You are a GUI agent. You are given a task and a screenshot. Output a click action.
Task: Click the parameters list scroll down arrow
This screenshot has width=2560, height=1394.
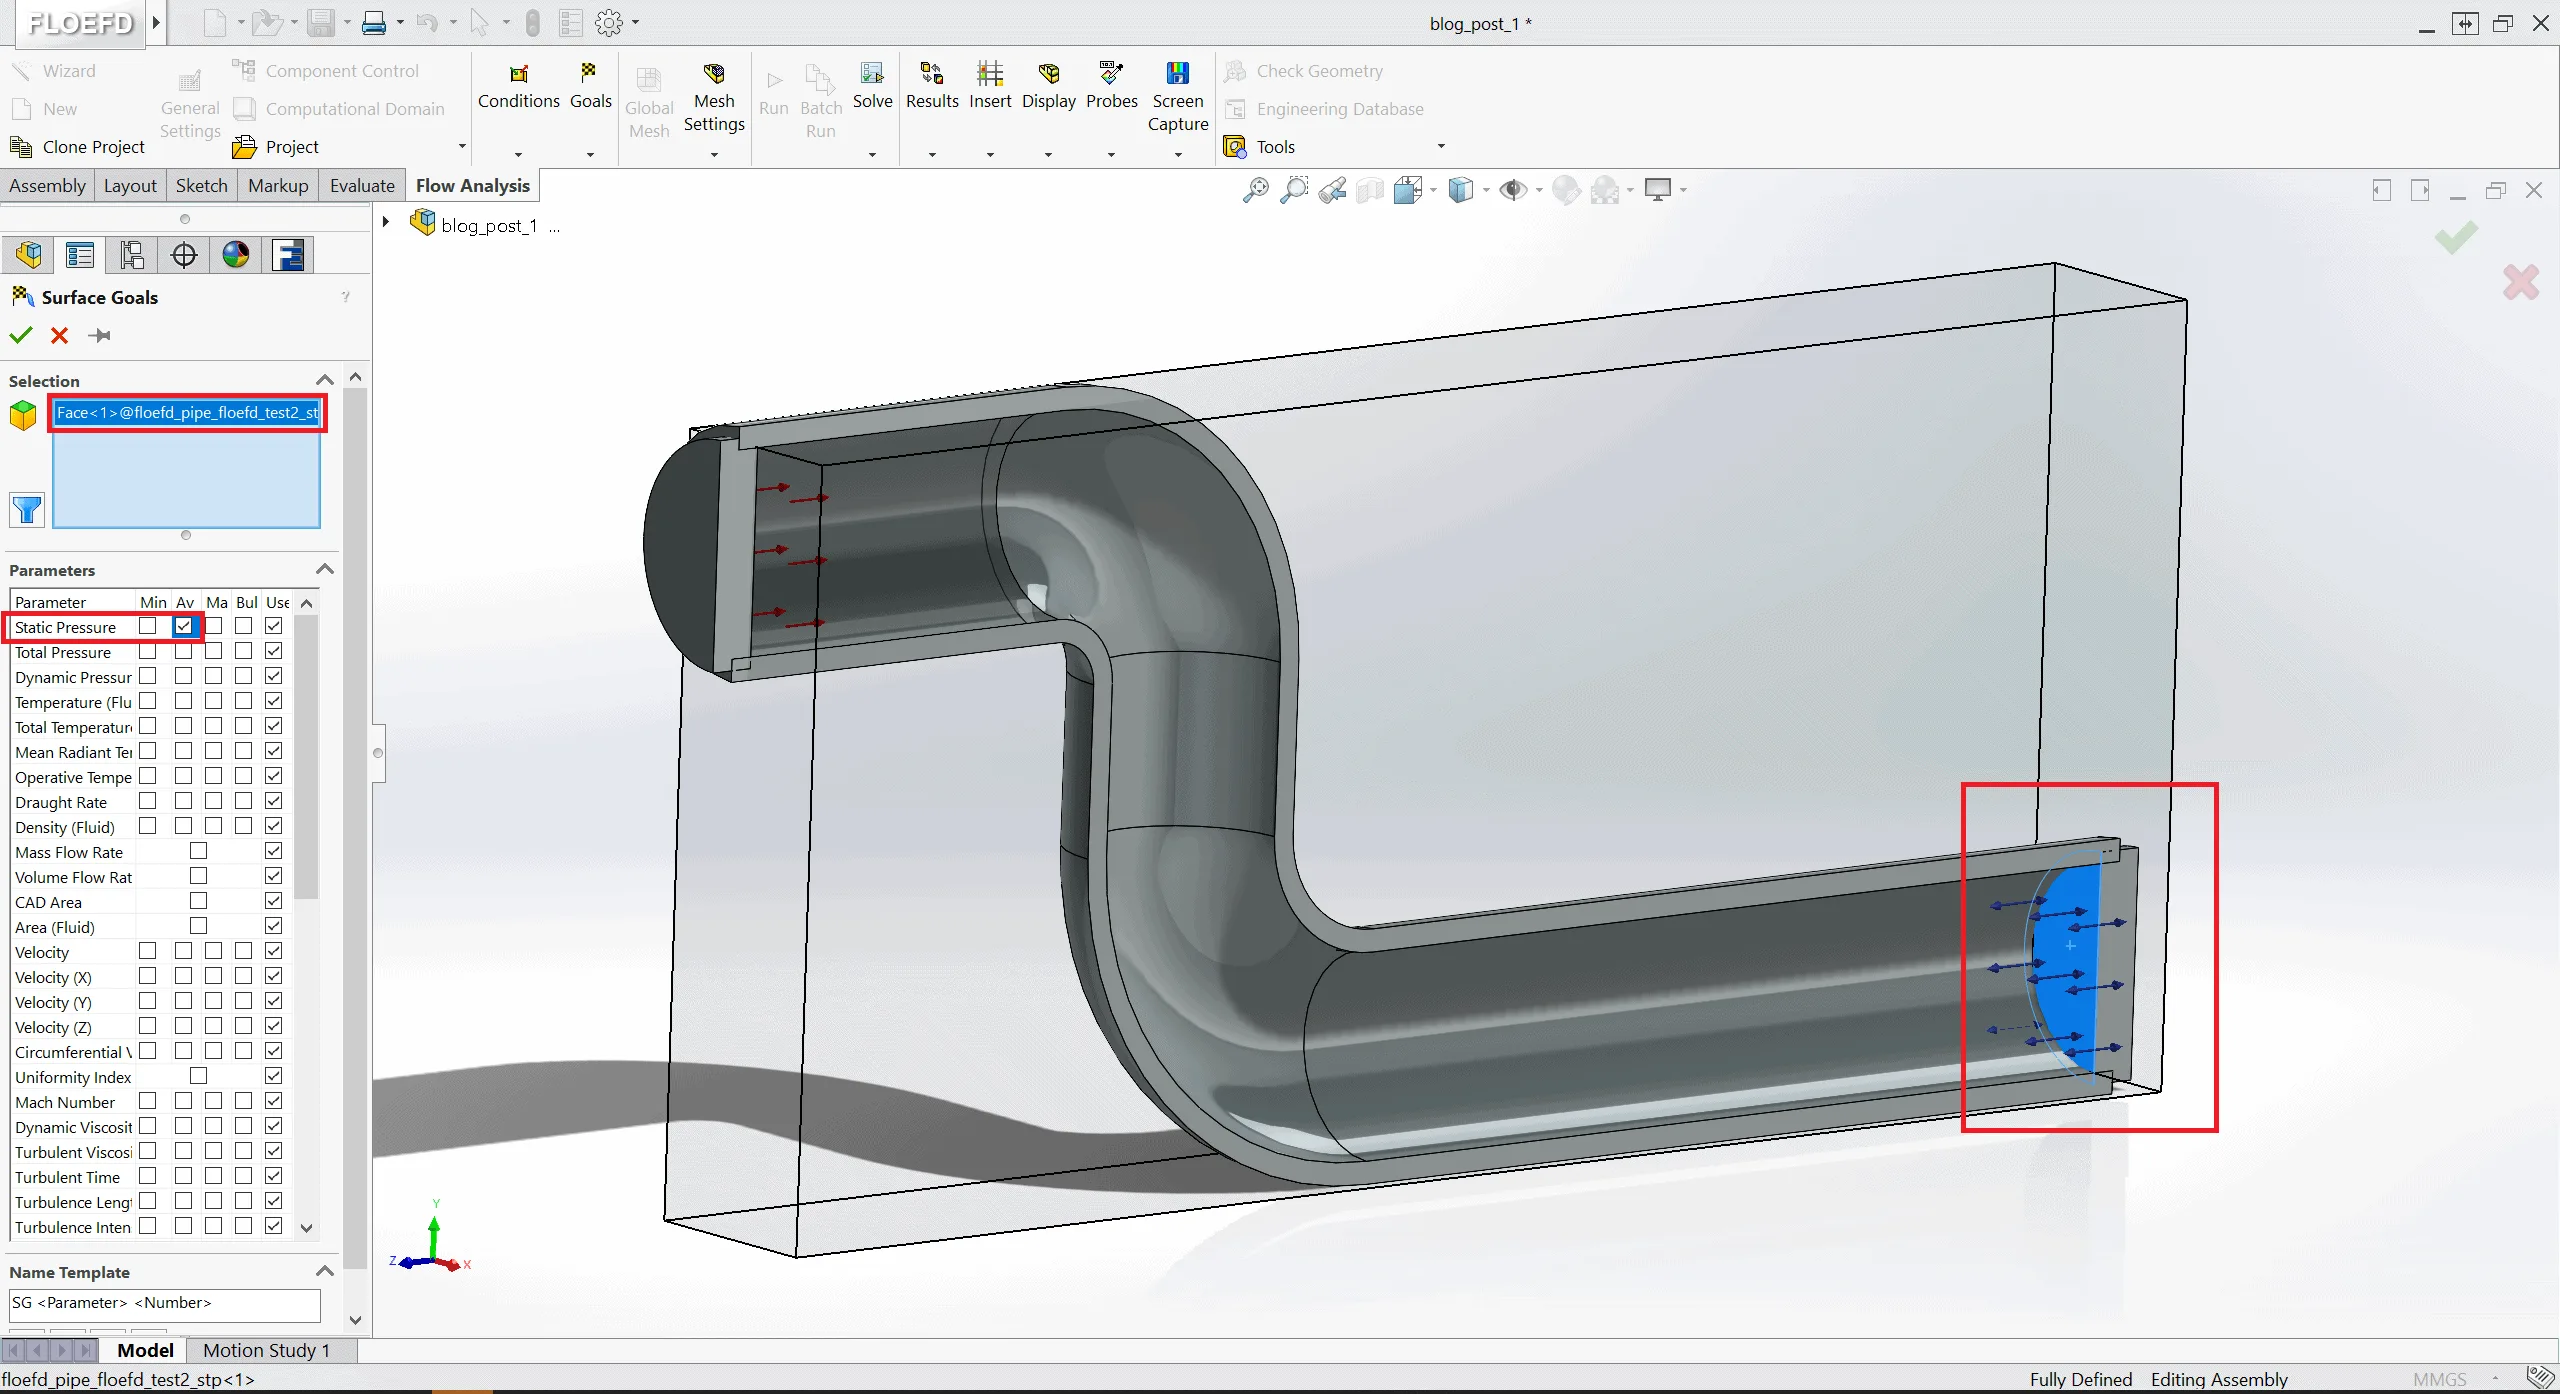[307, 1228]
